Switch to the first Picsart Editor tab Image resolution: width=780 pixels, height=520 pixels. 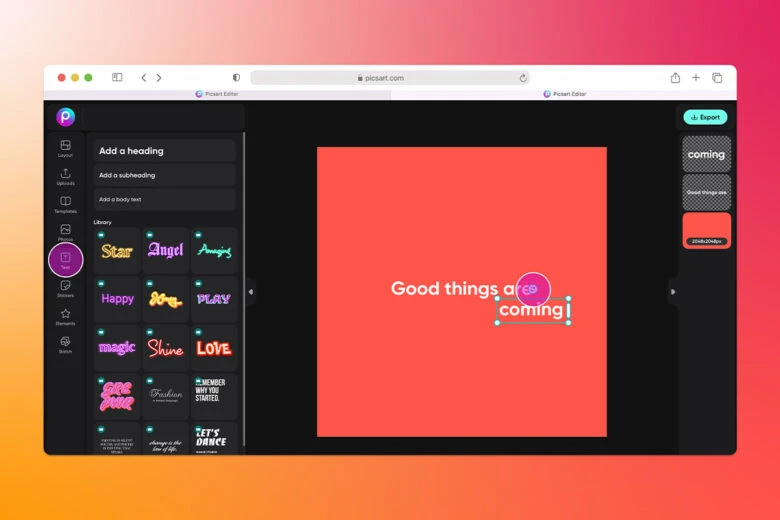216,94
